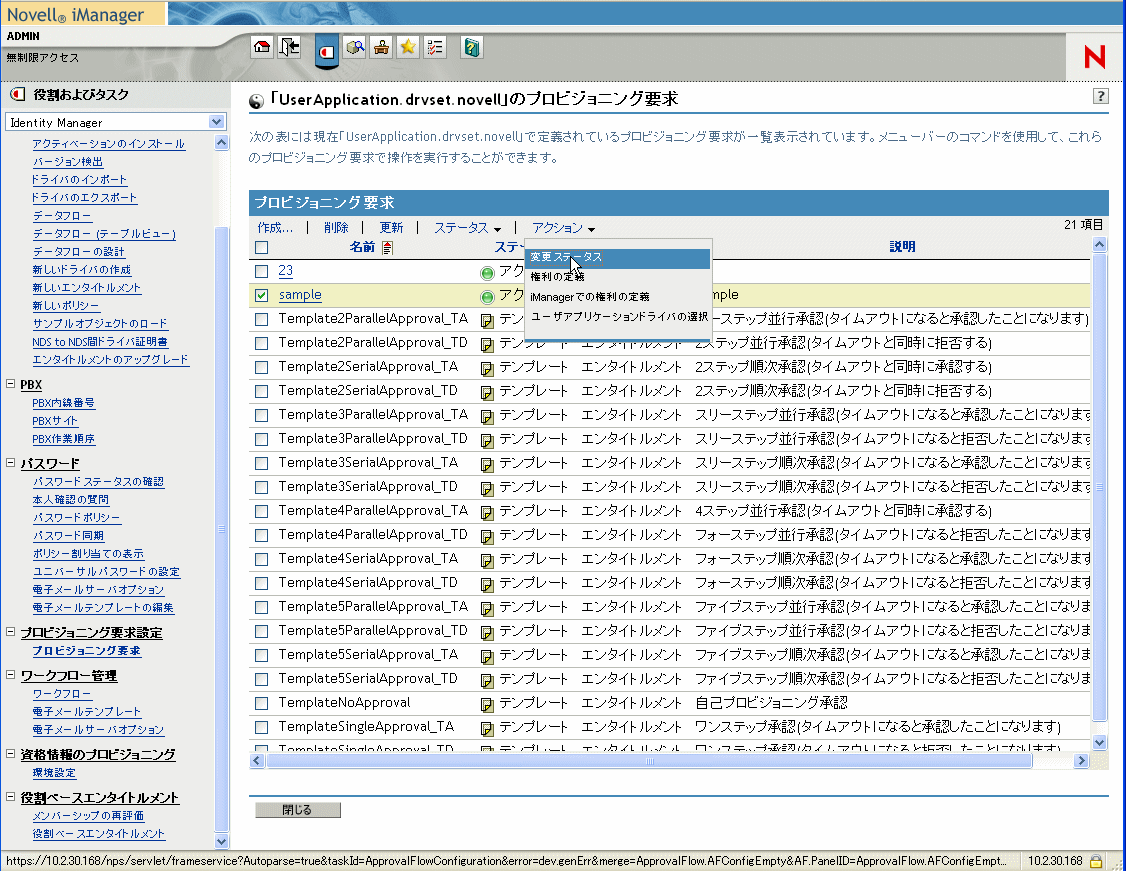Image resolution: width=1126 pixels, height=871 pixels.
Task: Sort the list by the 名前 column header
Action: pos(362,247)
